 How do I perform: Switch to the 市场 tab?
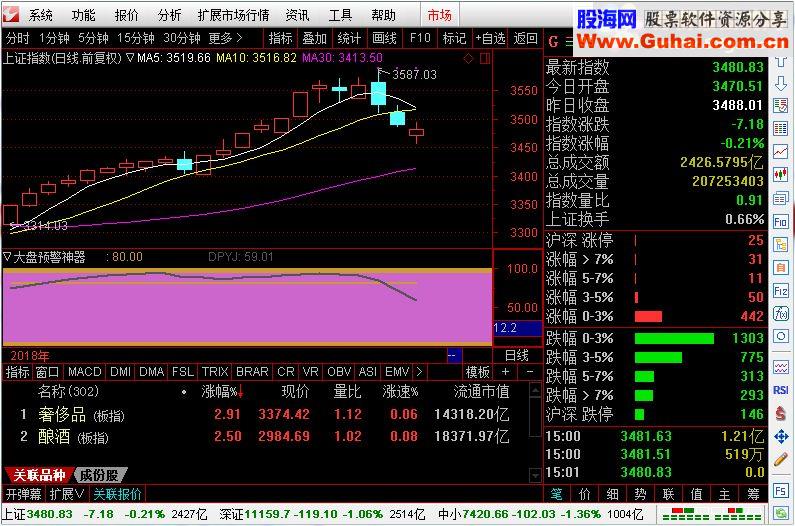[439, 15]
